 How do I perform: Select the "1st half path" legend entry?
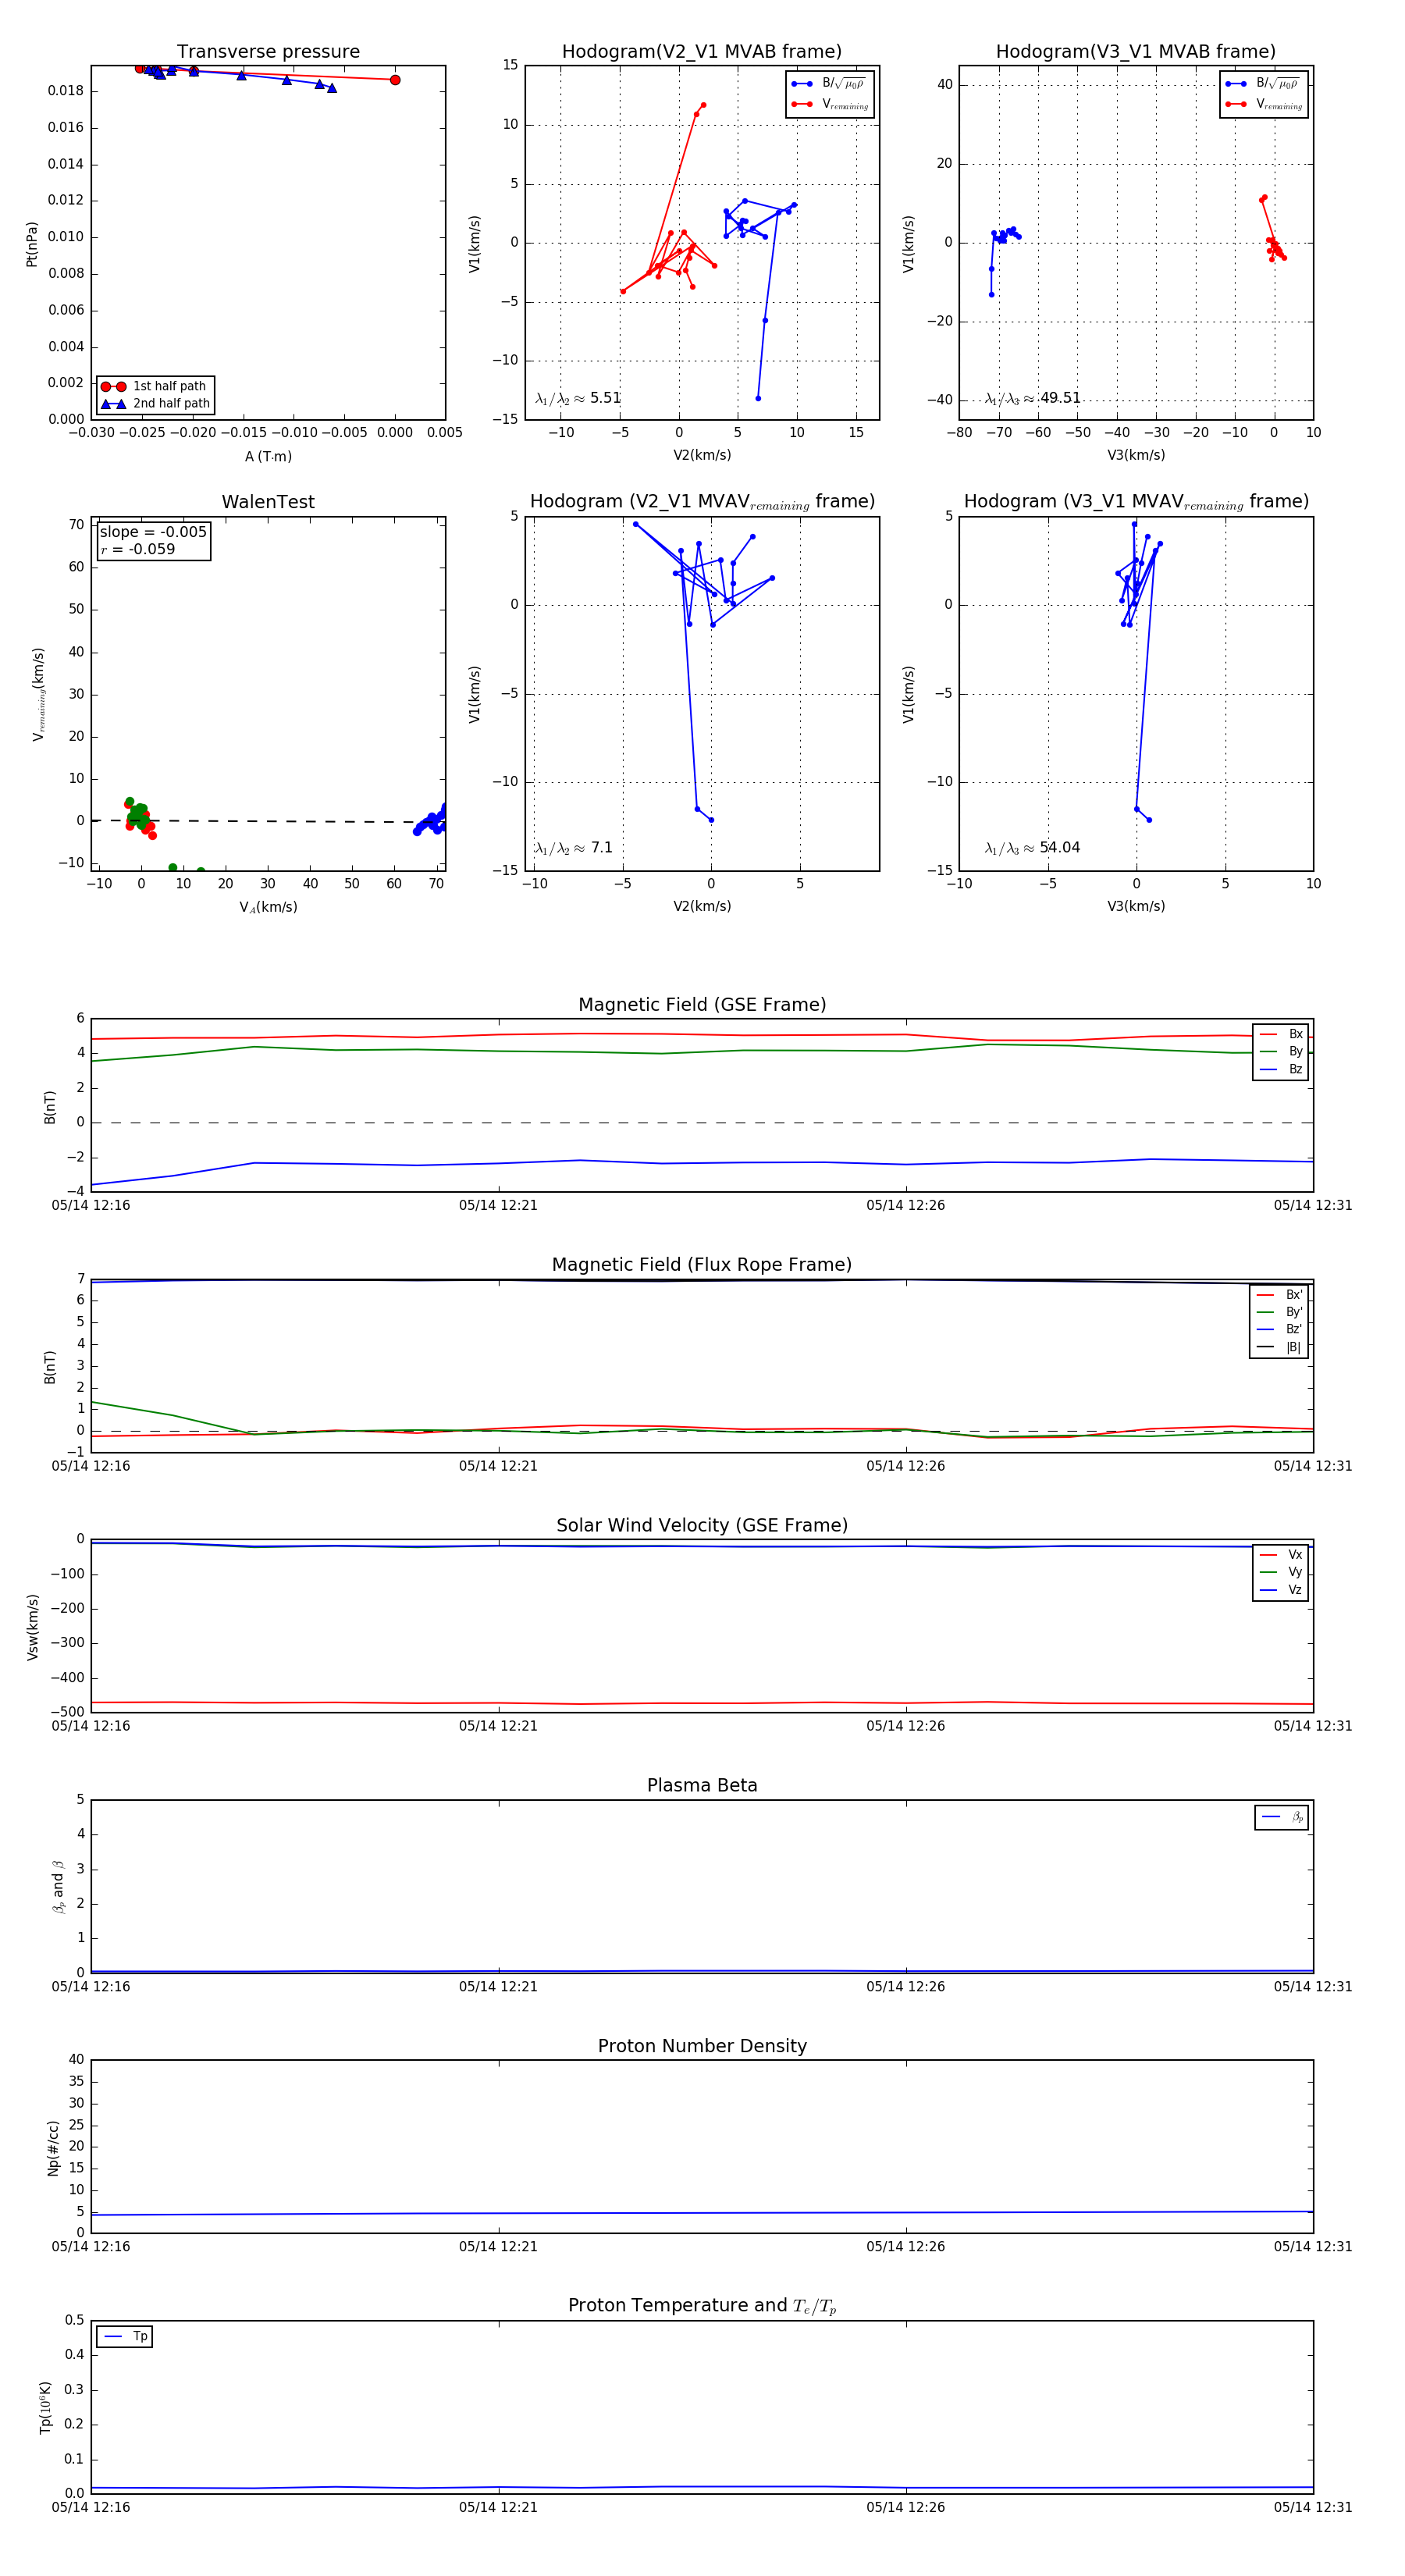[154, 386]
